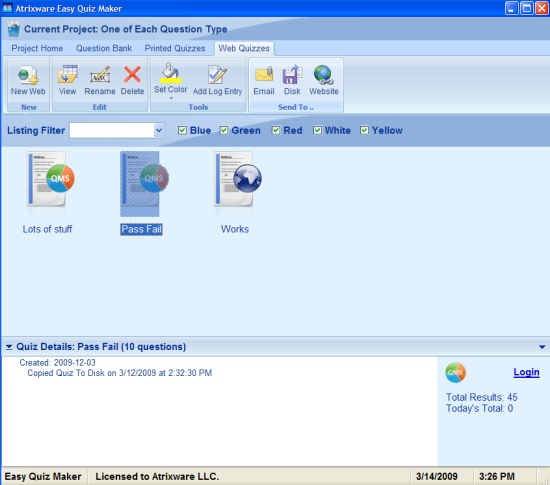Image resolution: width=550 pixels, height=485 pixels.
Task: Click Easy Quiz Maker status bar label
Action: pos(43,477)
